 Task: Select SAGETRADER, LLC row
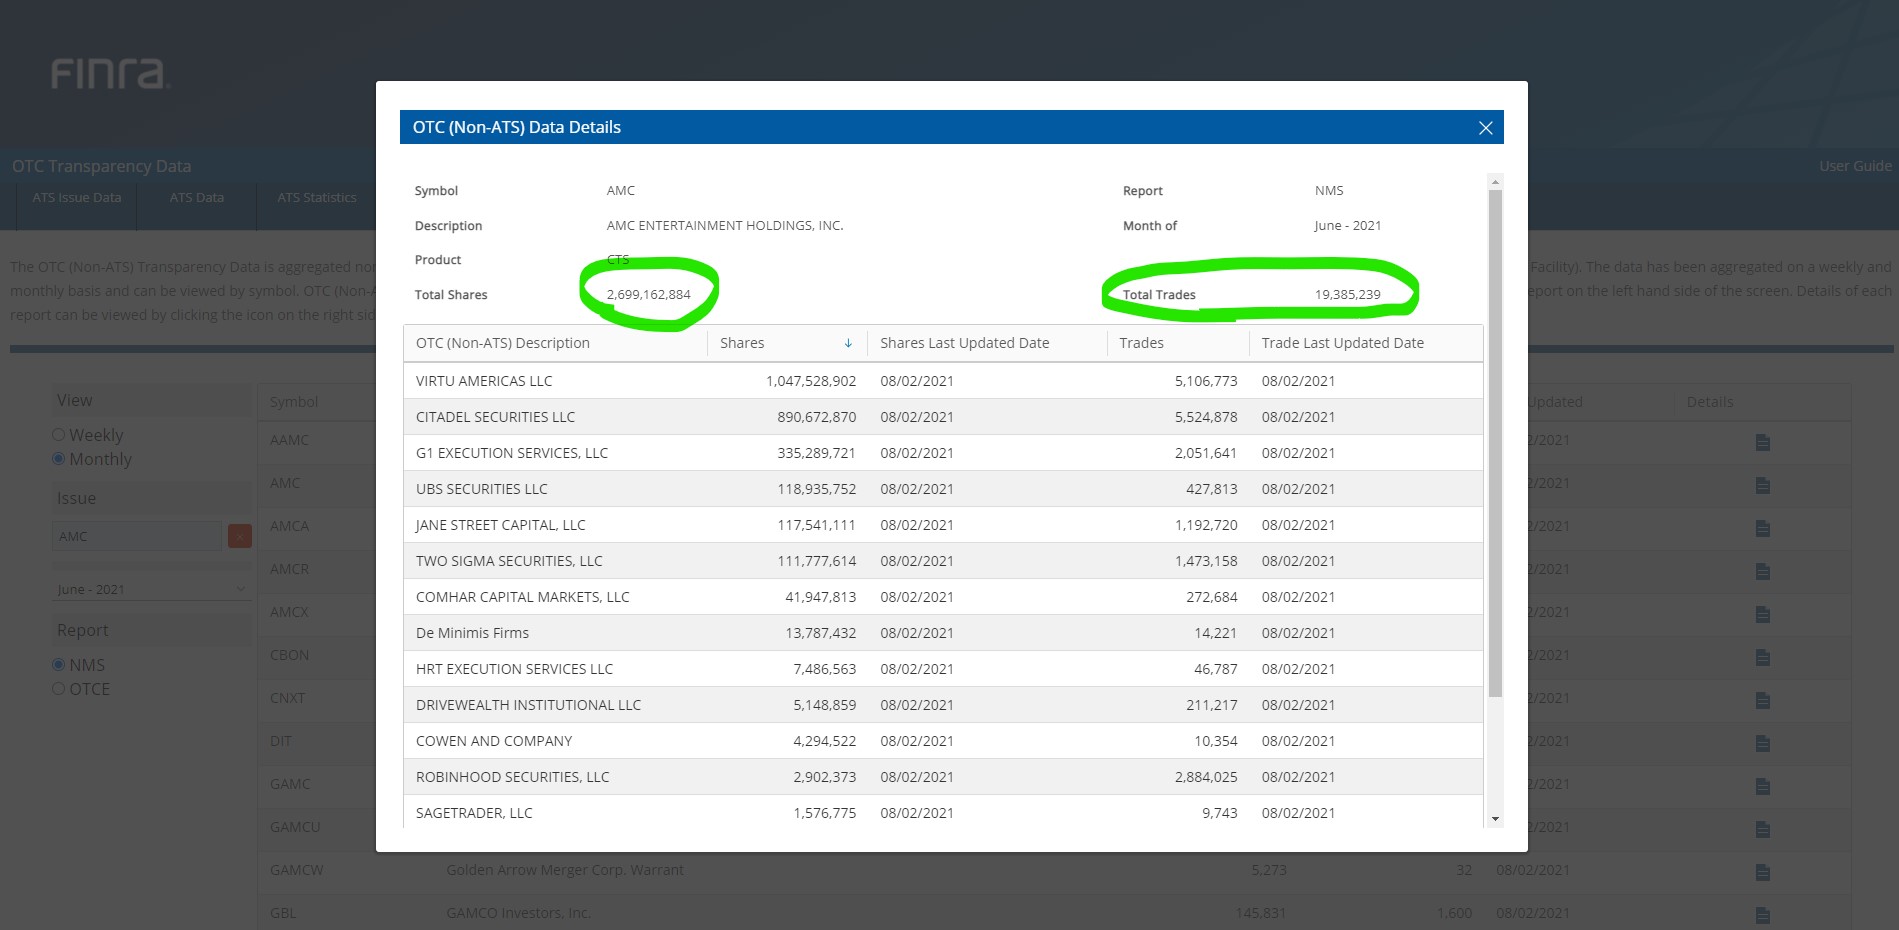pos(943,812)
